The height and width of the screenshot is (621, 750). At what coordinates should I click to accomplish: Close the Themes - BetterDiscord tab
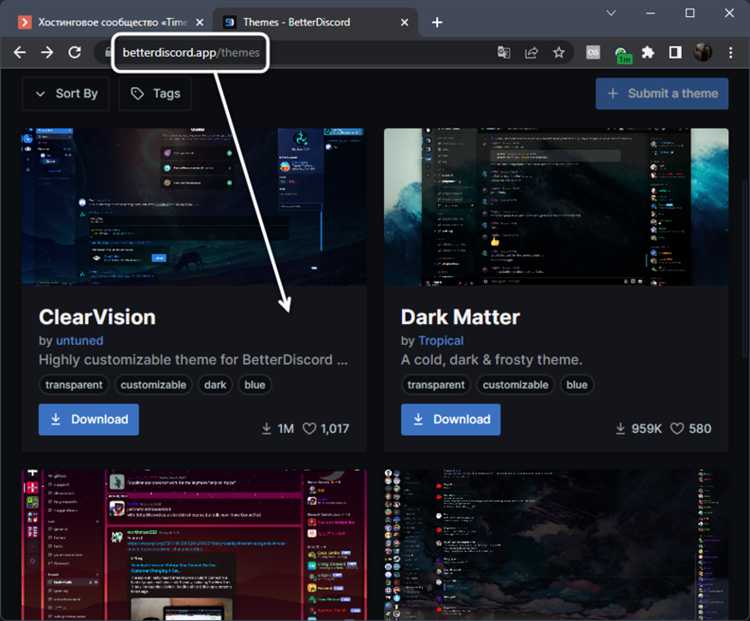[x=404, y=22]
